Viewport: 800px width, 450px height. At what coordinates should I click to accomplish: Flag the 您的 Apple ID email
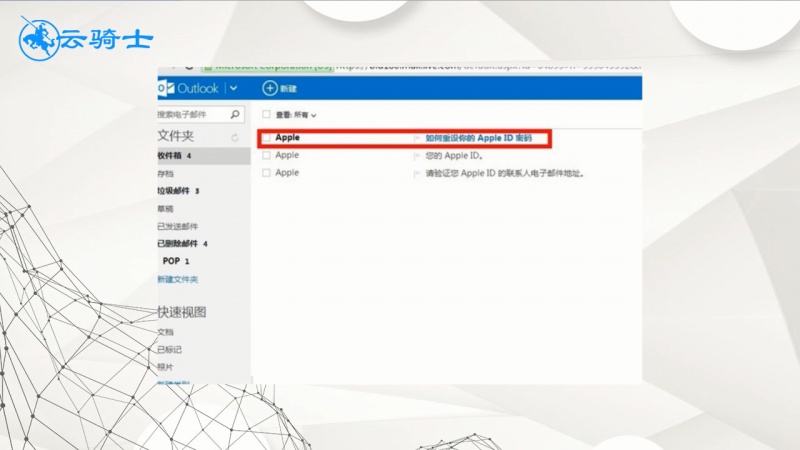[417, 156]
